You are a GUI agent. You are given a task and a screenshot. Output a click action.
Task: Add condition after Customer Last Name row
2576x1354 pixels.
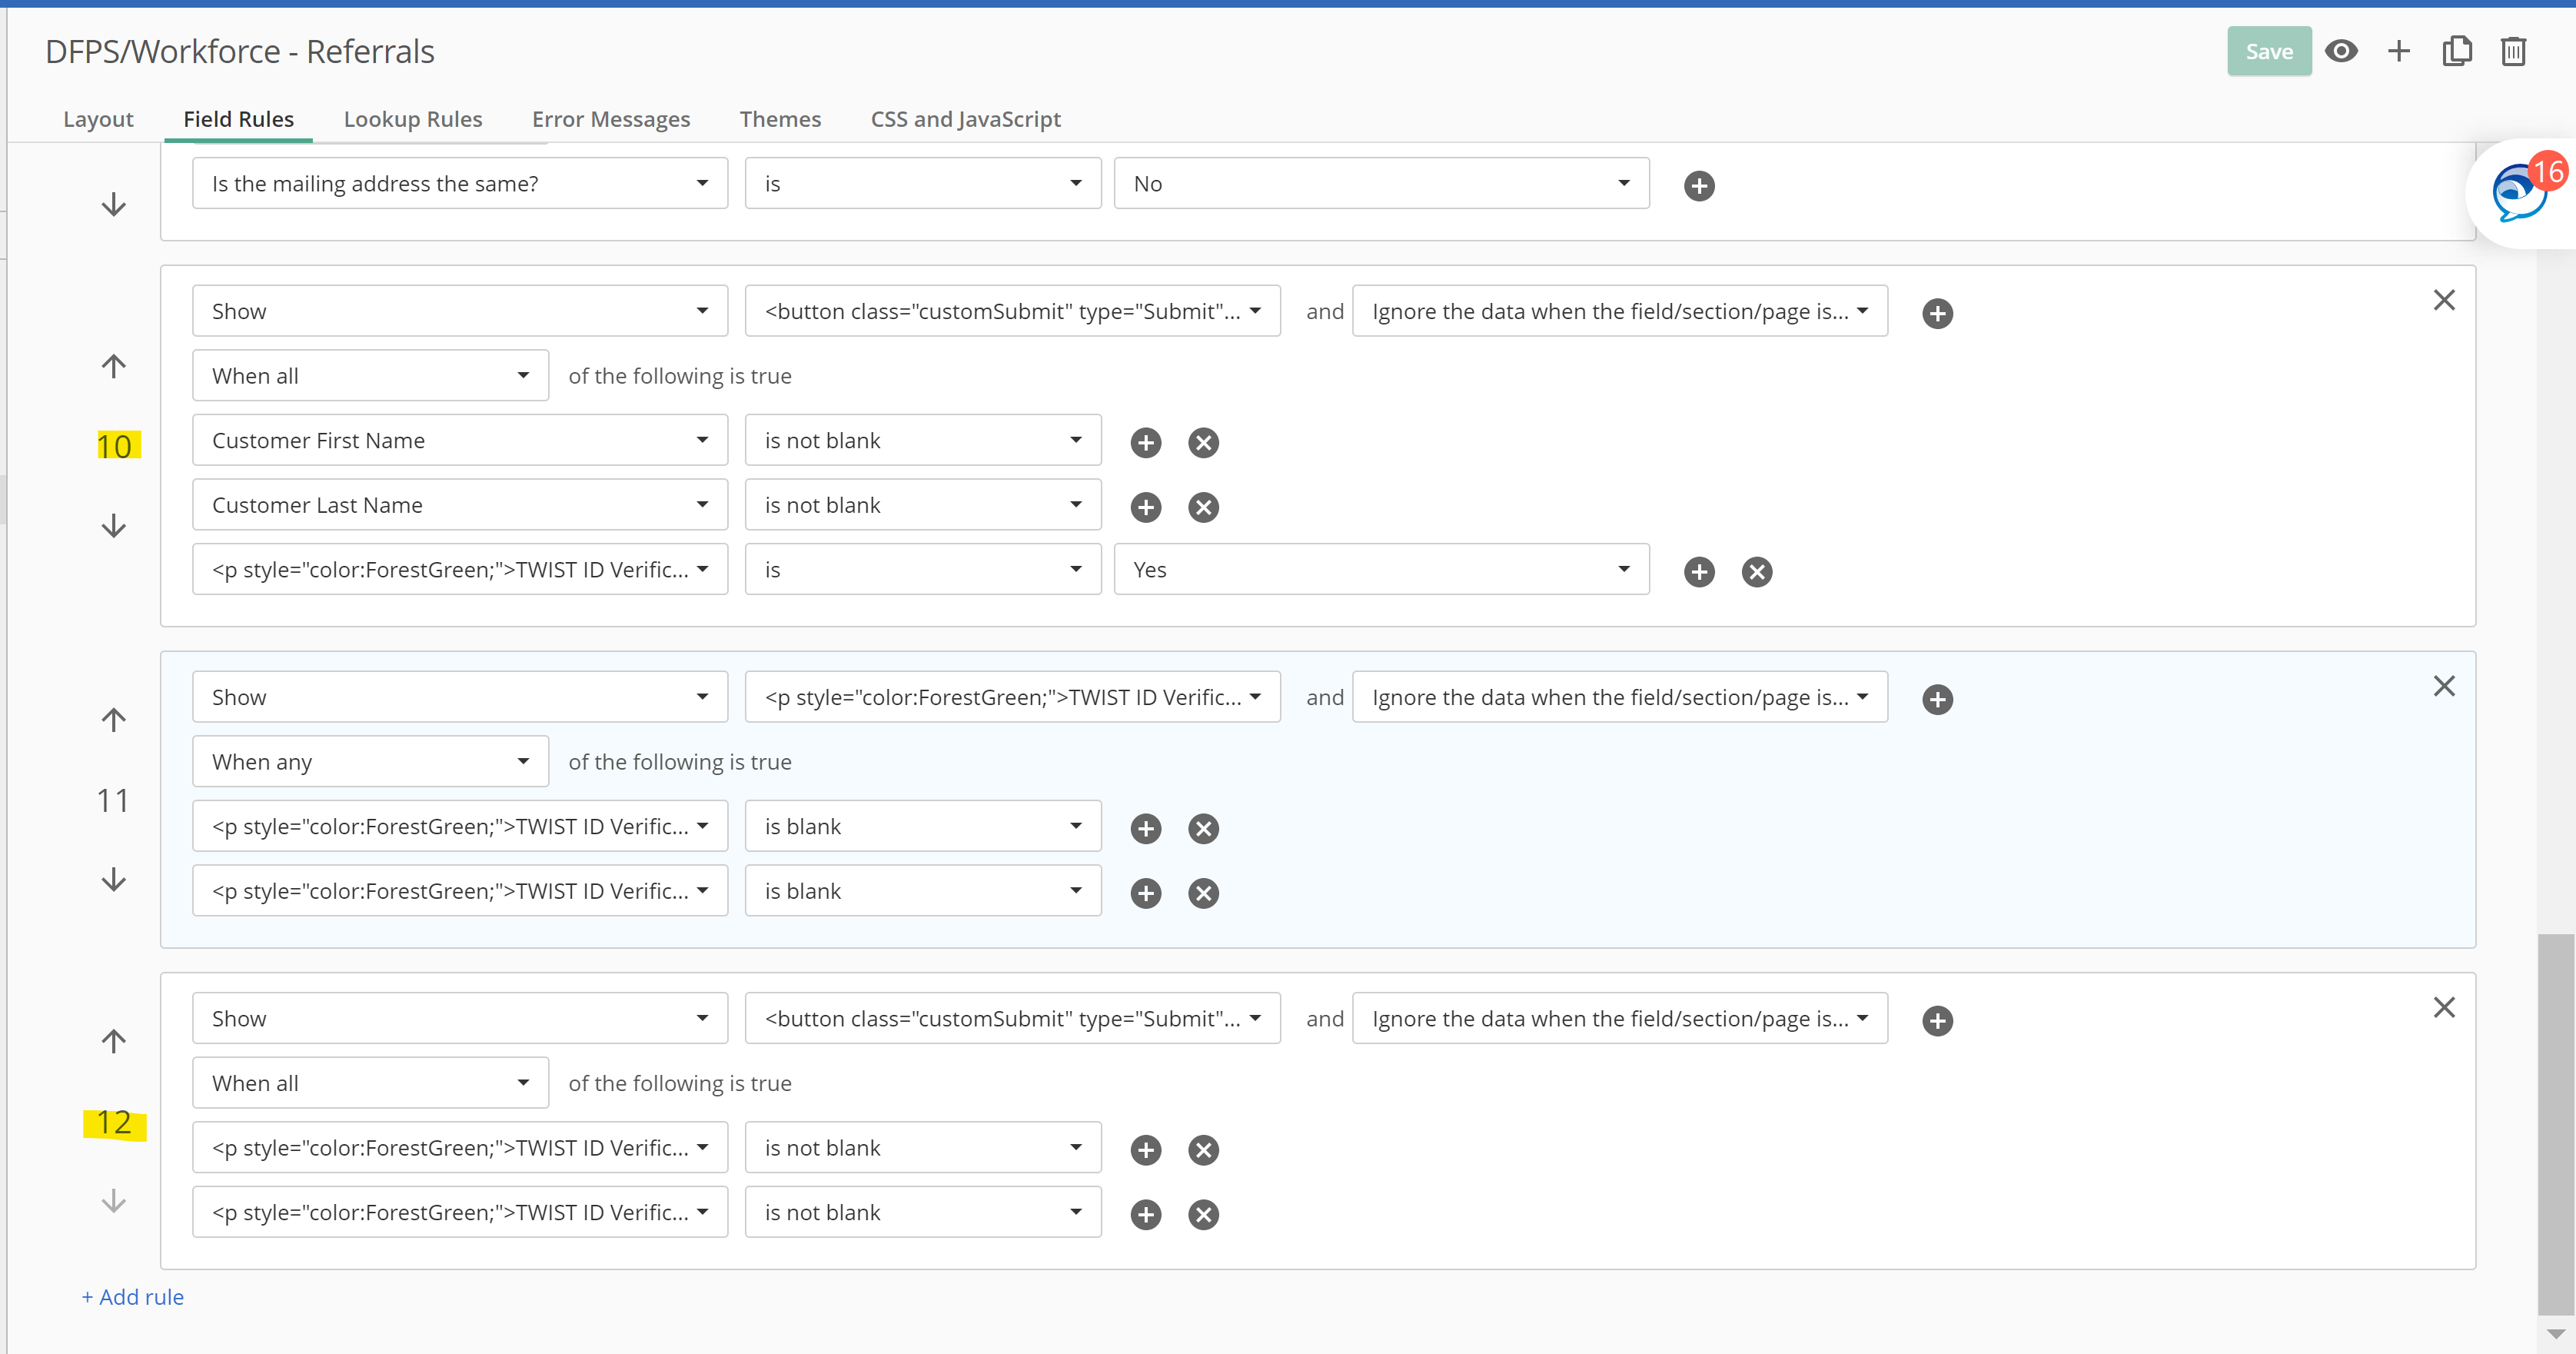point(1146,507)
